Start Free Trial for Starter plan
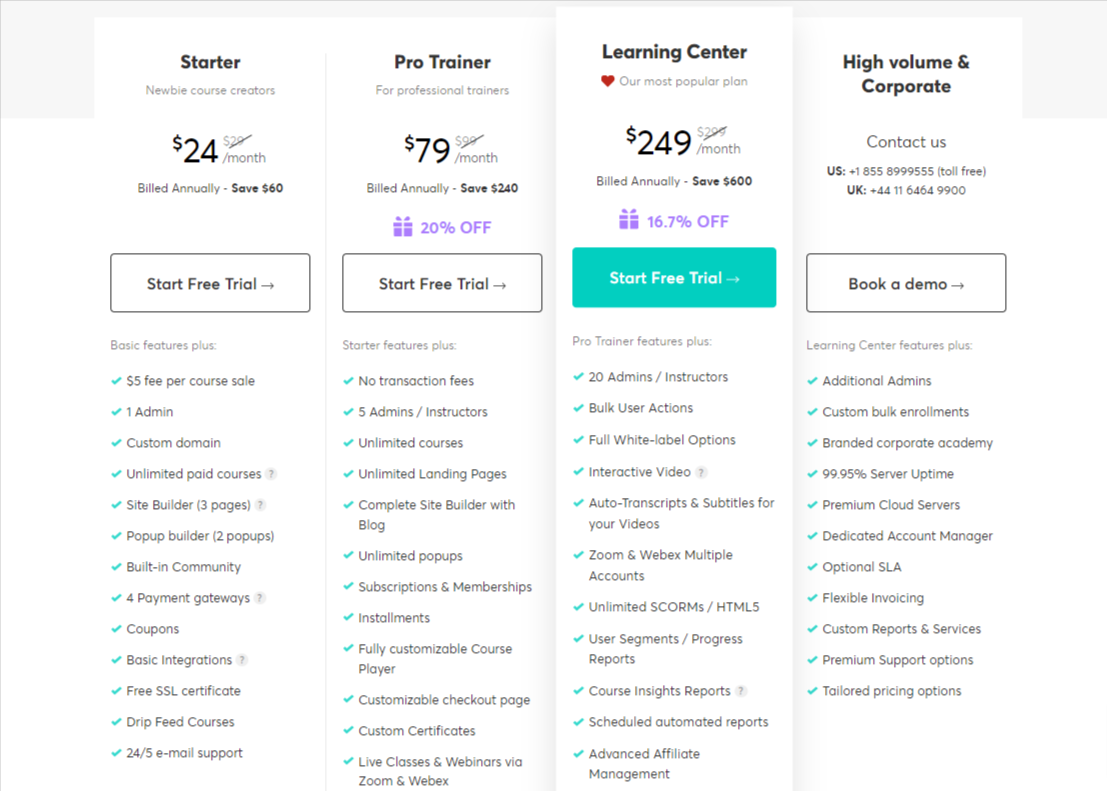This screenshot has width=1107, height=791. (x=210, y=283)
